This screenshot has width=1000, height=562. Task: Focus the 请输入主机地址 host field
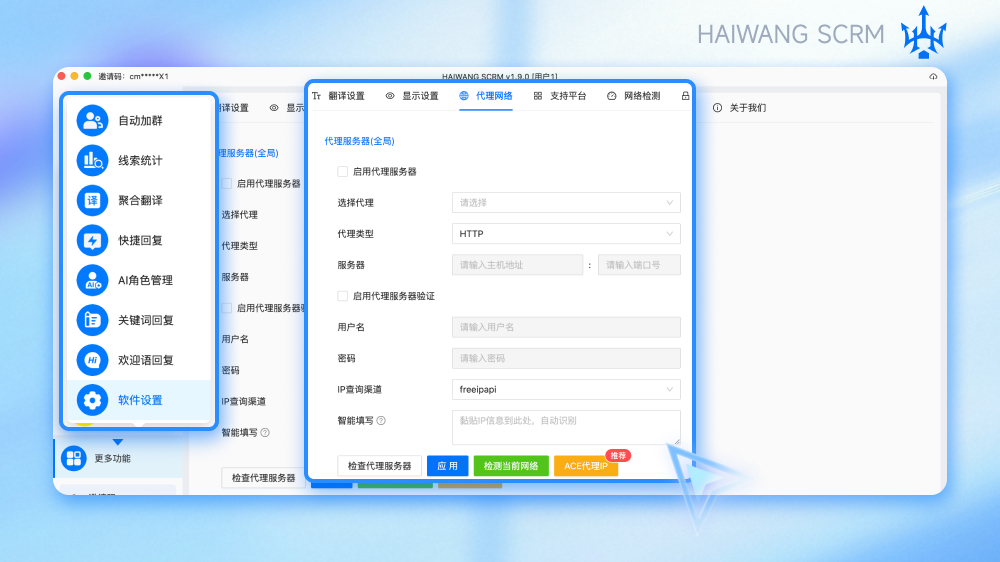pyautogui.click(x=517, y=265)
